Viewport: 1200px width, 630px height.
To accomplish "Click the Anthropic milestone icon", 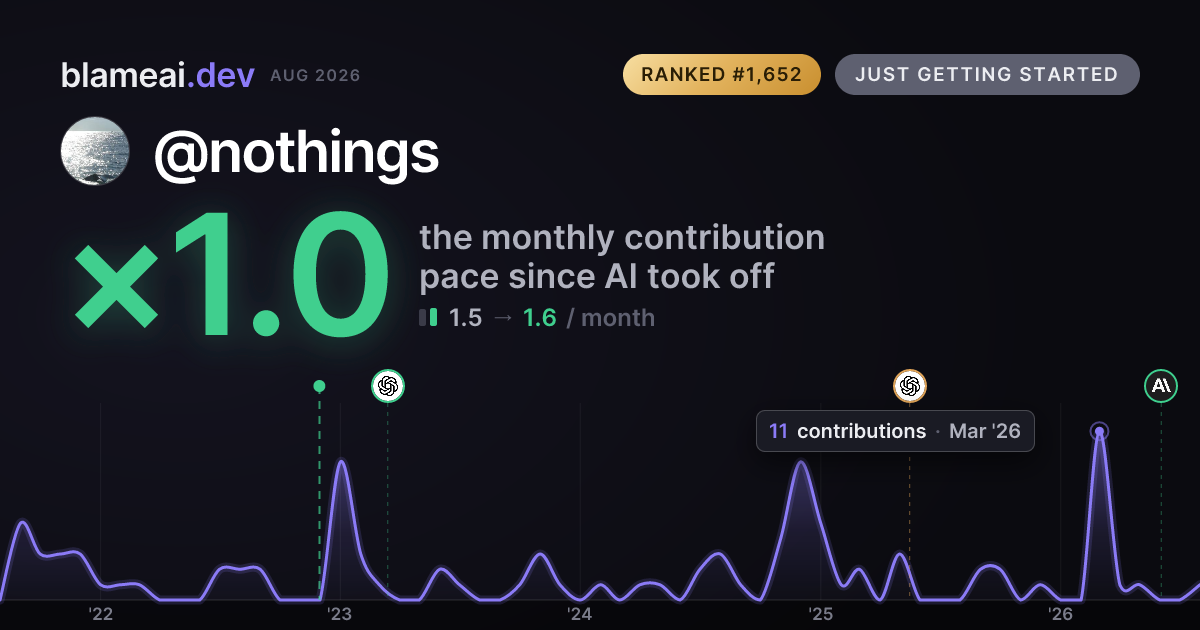I will [x=1161, y=385].
